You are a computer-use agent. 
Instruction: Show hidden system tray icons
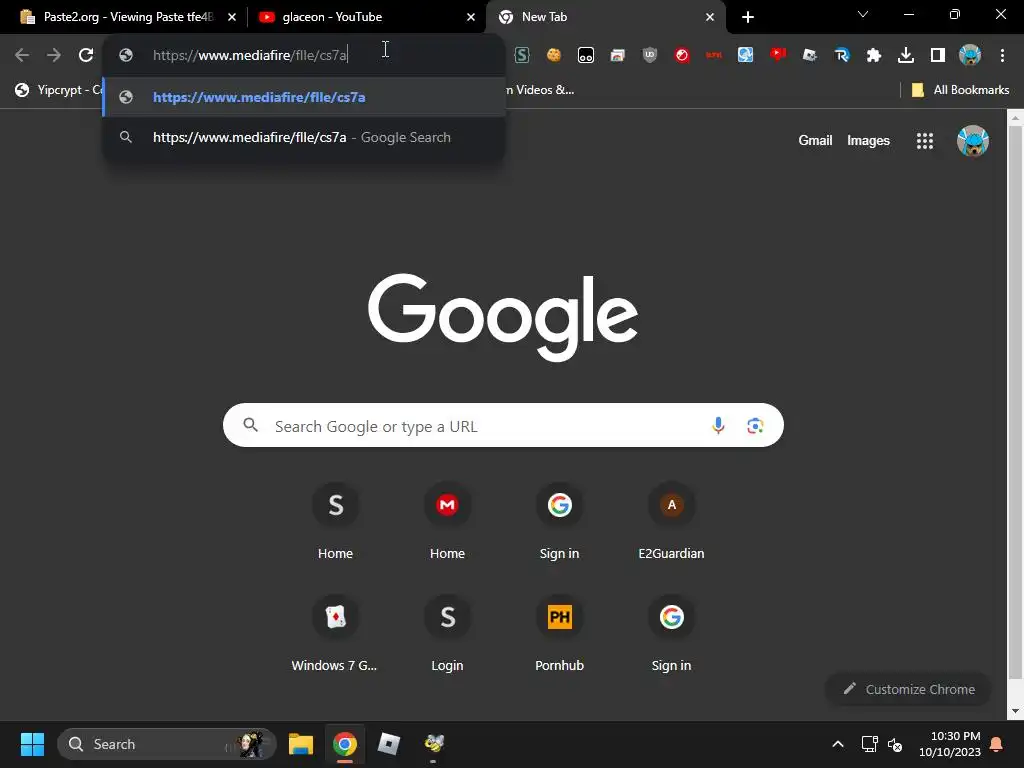tap(838, 744)
